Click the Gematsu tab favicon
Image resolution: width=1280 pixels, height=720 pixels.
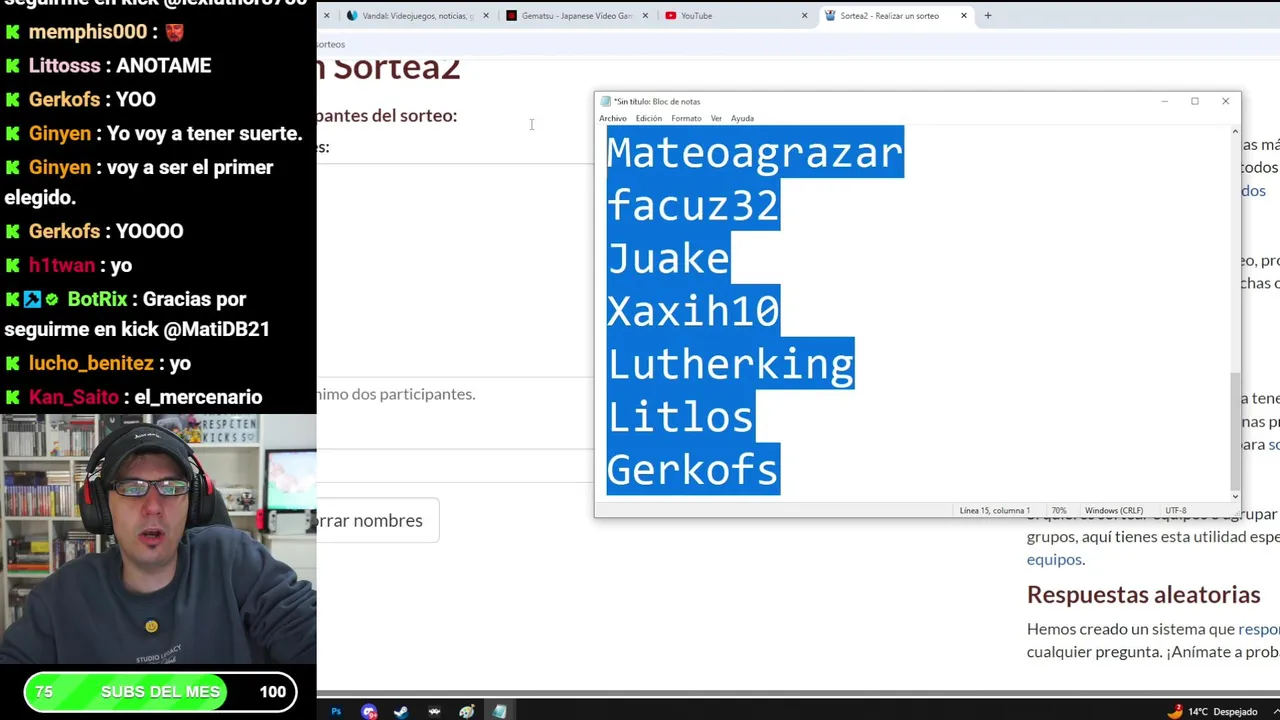click(x=512, y=16)
